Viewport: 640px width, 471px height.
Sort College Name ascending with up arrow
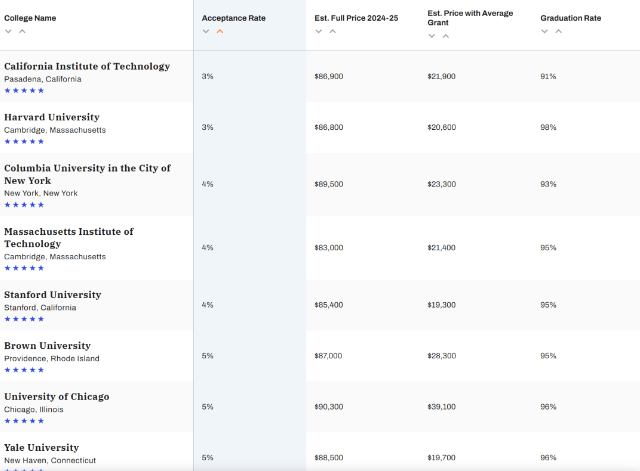click(x=22, y=31)
